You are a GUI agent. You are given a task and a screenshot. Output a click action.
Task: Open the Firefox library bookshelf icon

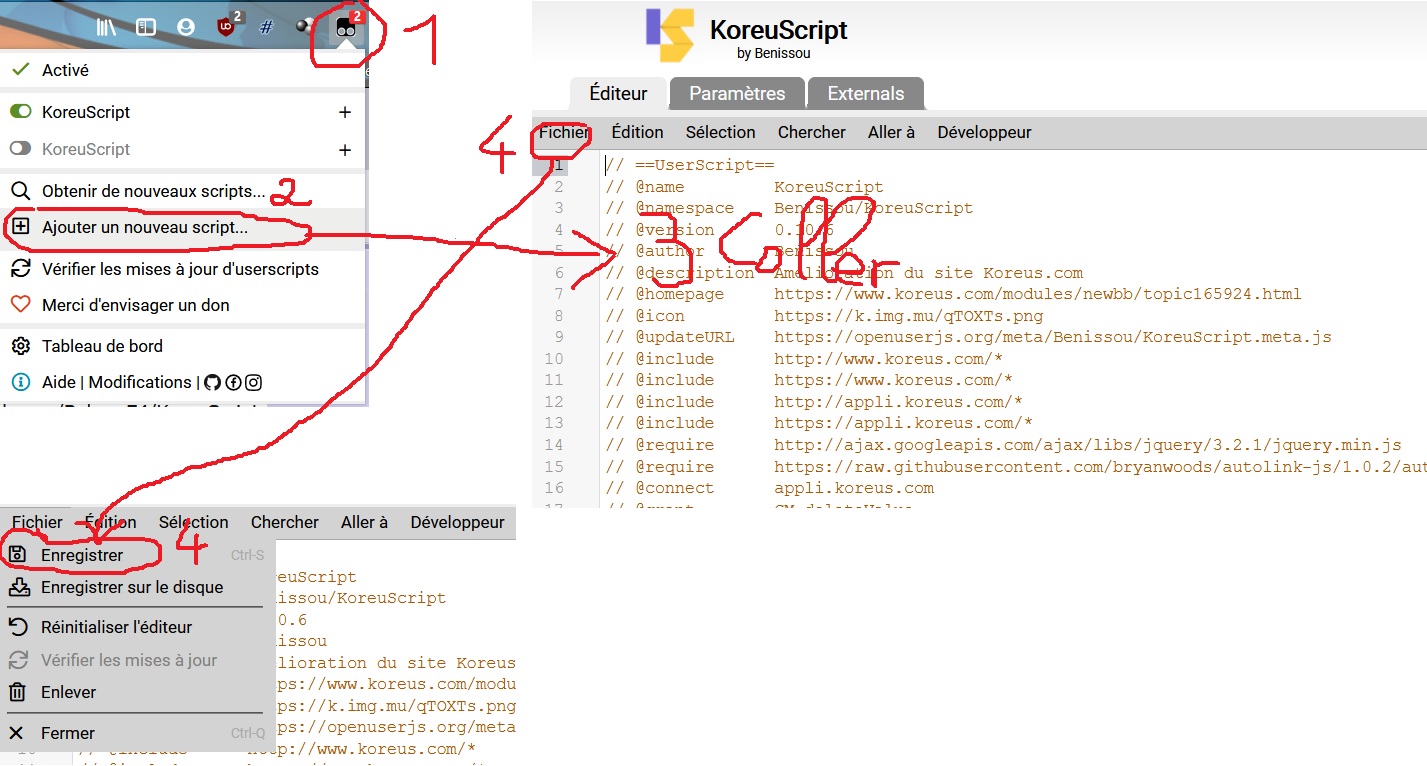pos(106,28)
